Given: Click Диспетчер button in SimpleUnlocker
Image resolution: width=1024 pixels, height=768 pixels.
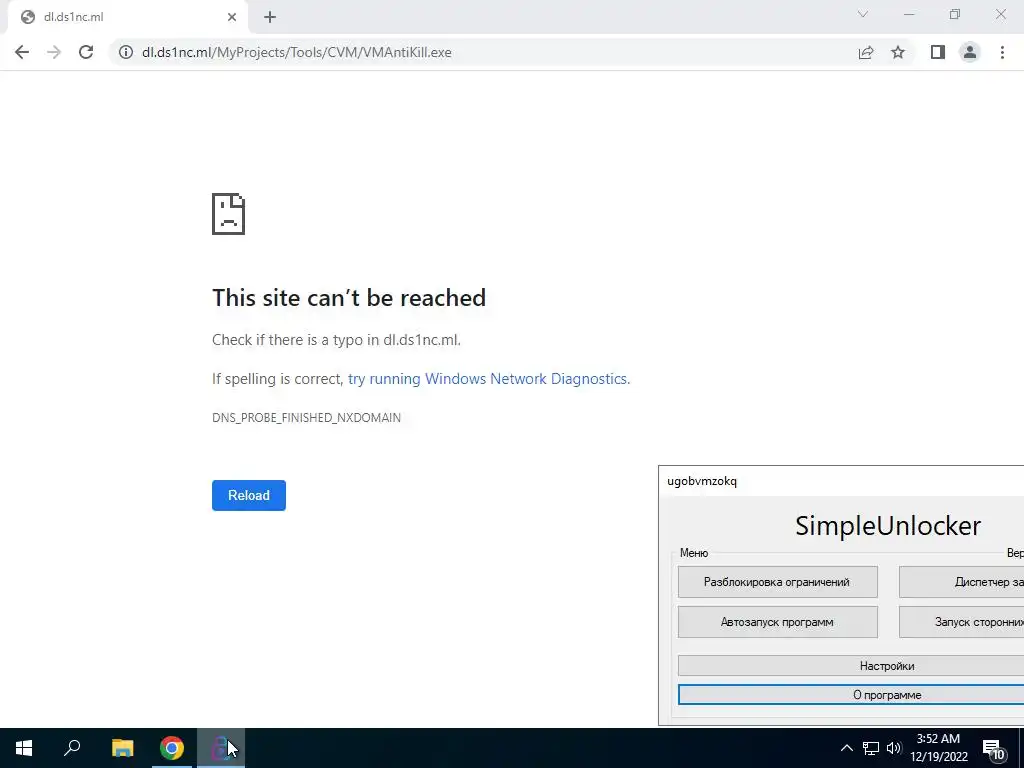Looking at the screenshot, I should coord(961,582).
